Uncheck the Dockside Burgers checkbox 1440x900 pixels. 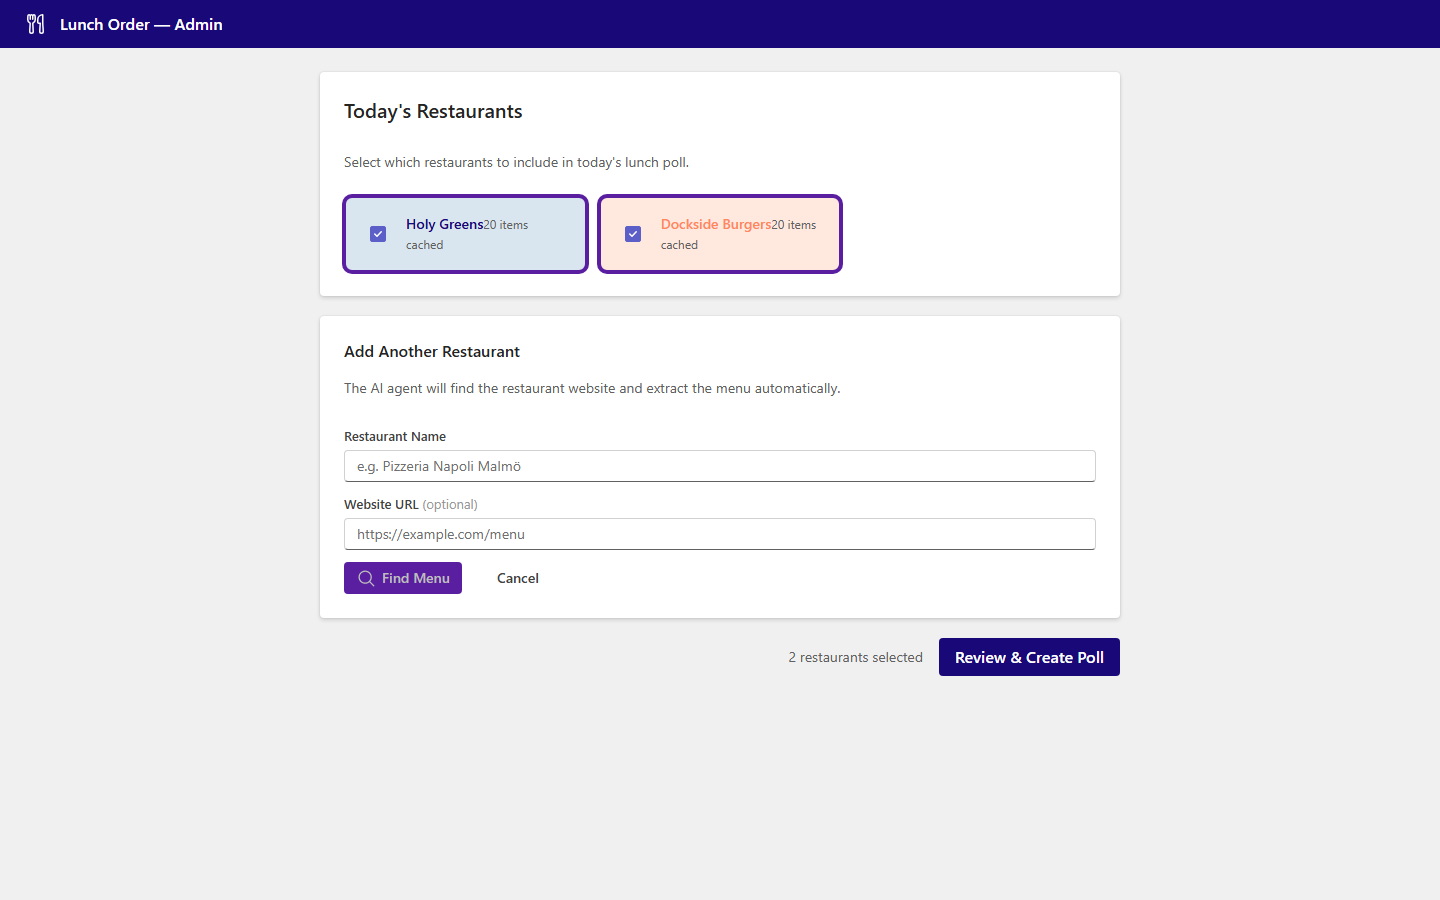point(633,234)
